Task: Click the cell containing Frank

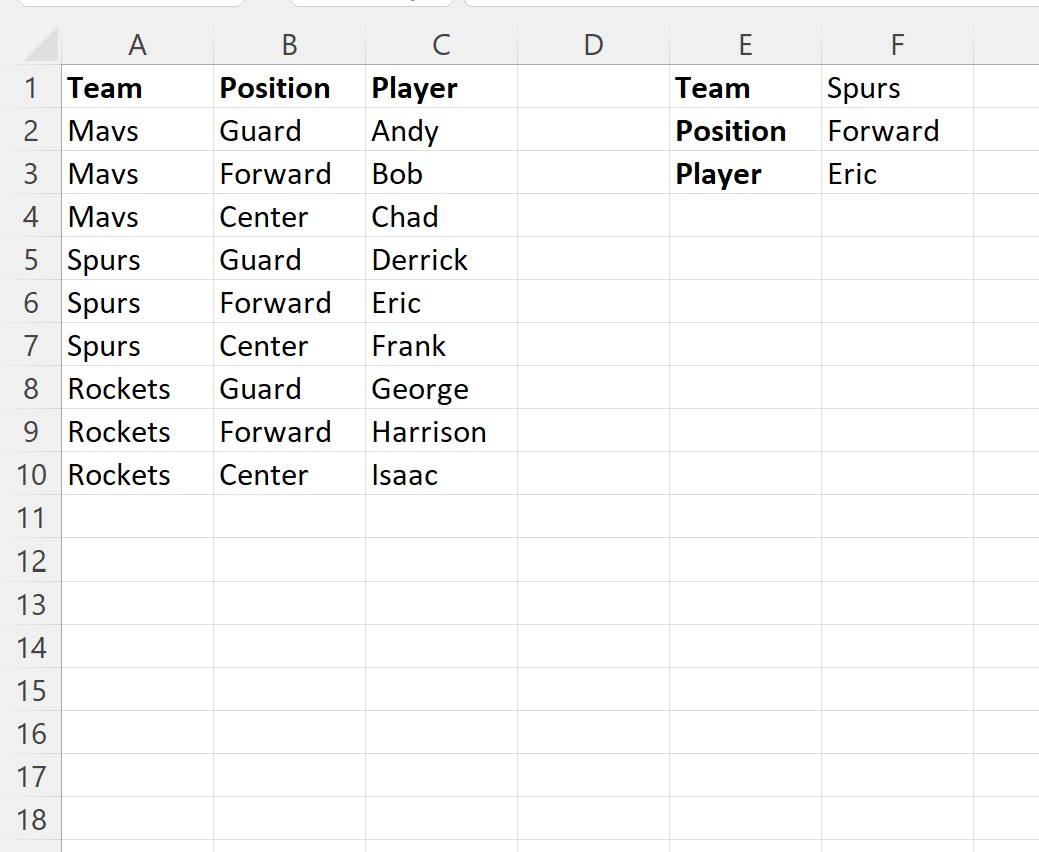Action: coord(441,345)
